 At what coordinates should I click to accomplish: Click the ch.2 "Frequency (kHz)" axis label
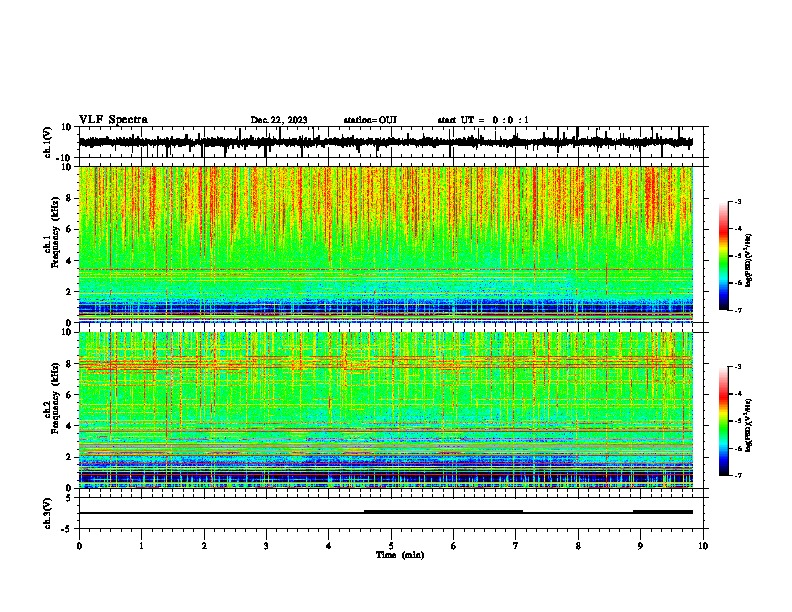pyautogui.click(x=54, y=398)
